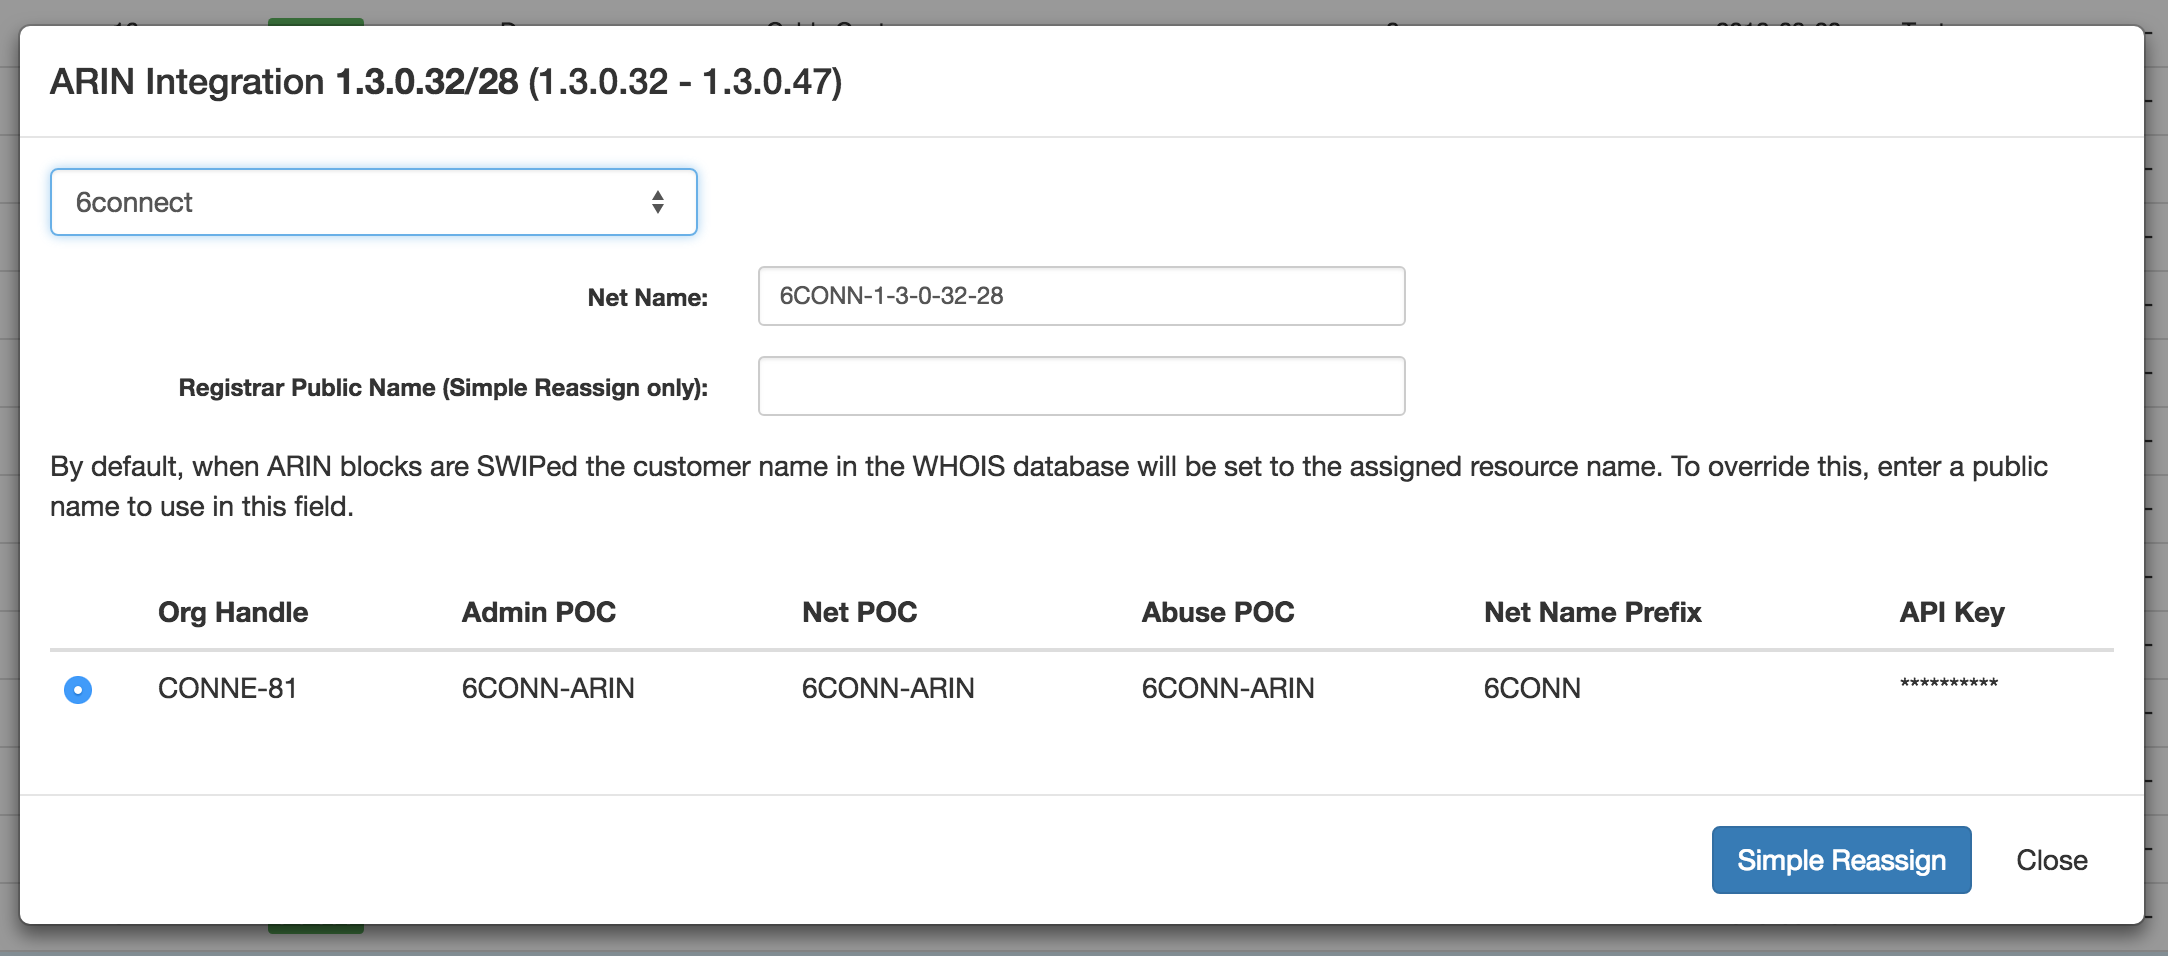Click 6CONN-ARIN under Abuse POC
Viewport: 2168px width, 956px height.
coord(1228,688)
